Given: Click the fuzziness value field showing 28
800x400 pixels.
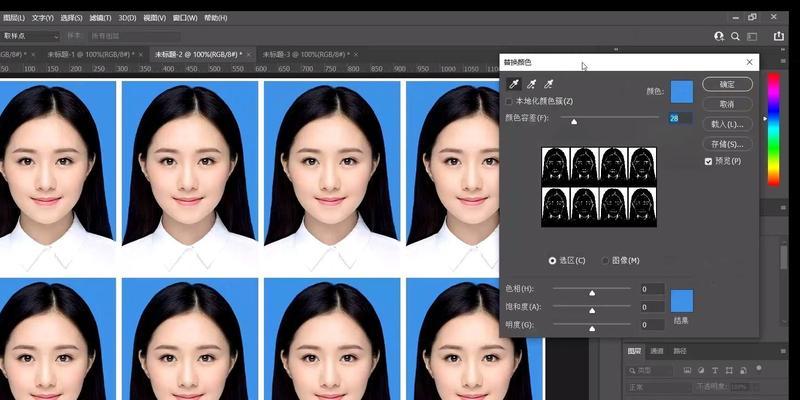Looking at the screenshot, I should click(681, 118).
